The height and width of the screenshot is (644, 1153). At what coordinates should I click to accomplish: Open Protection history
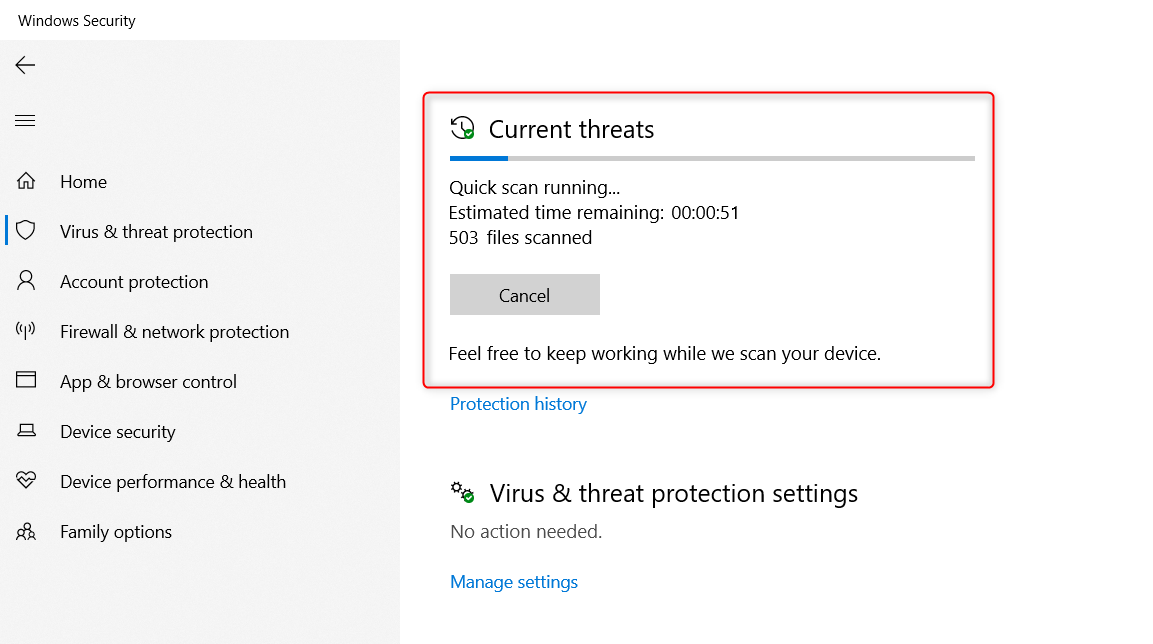pyautogui.click(x=518, y=403)
